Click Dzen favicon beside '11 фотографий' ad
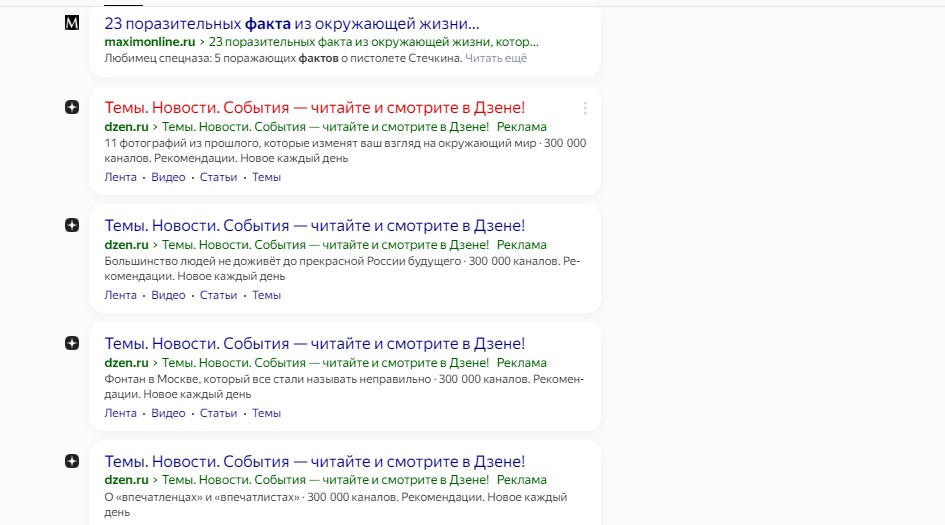945x525 pixels. point(72,107)
